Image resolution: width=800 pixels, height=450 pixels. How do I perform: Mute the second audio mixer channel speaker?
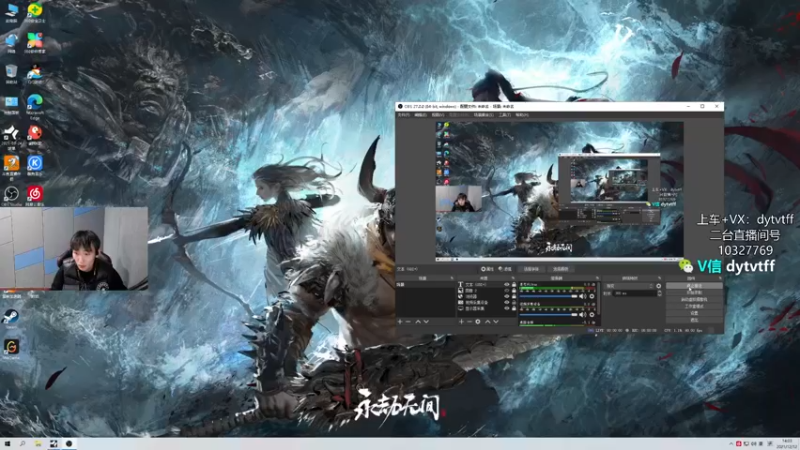tap(582, 315)
